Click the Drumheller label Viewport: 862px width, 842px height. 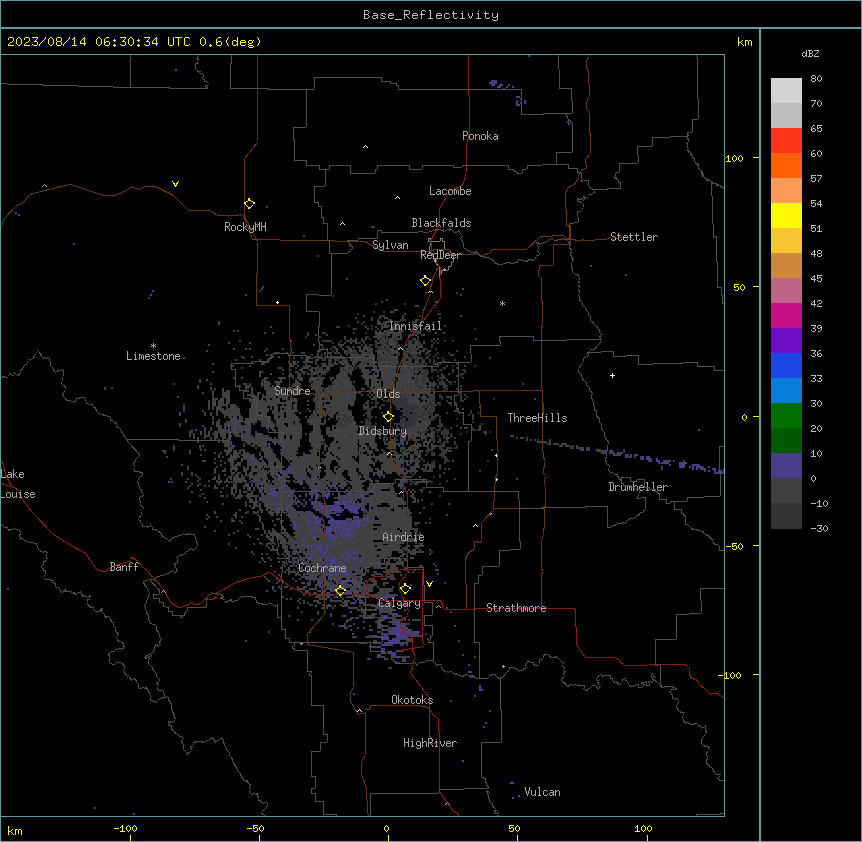638,487
